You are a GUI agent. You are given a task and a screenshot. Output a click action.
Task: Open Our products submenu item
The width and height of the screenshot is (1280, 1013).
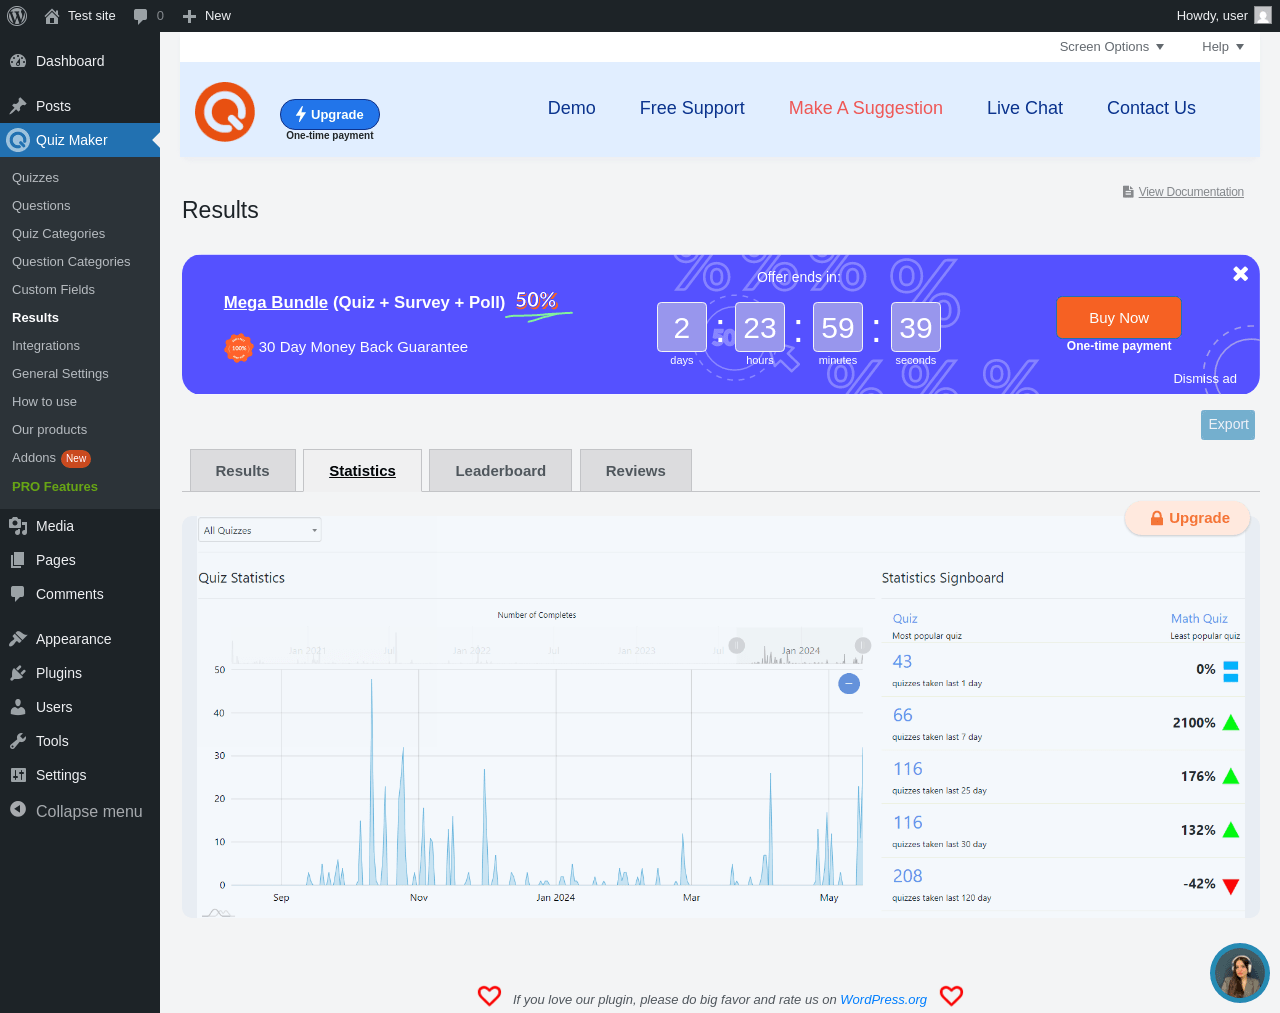pos(80,430)
